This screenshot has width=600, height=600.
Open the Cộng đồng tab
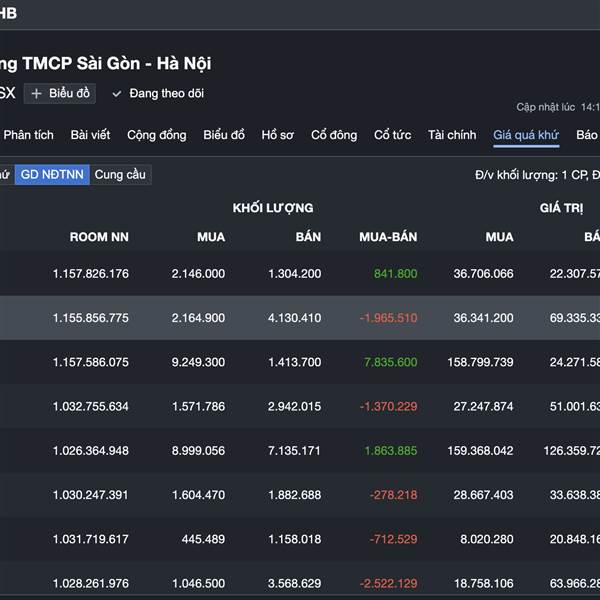coord(156,135)
